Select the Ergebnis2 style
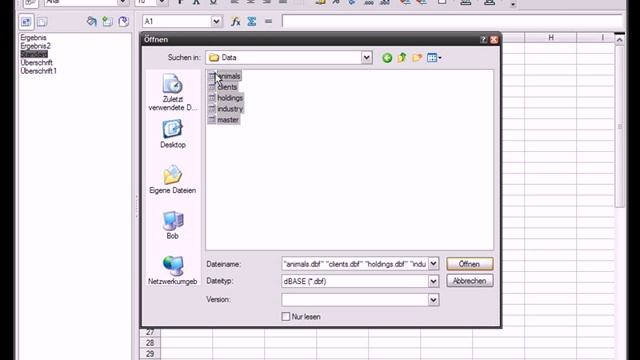Image resolution: width=640 pixels, height=360 pixels. click(x=36, y=46)
